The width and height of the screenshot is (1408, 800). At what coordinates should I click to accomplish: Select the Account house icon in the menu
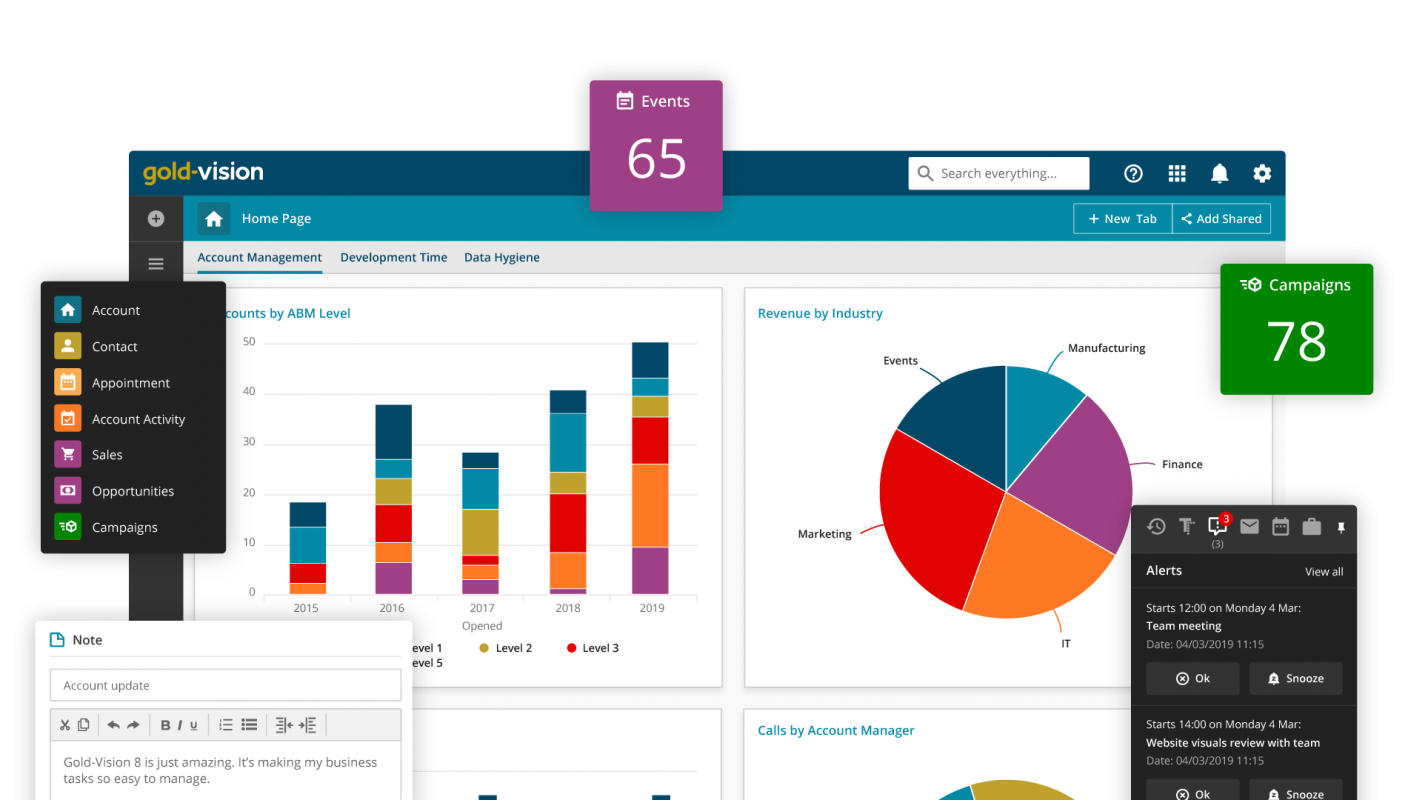[x=67, y=310]
